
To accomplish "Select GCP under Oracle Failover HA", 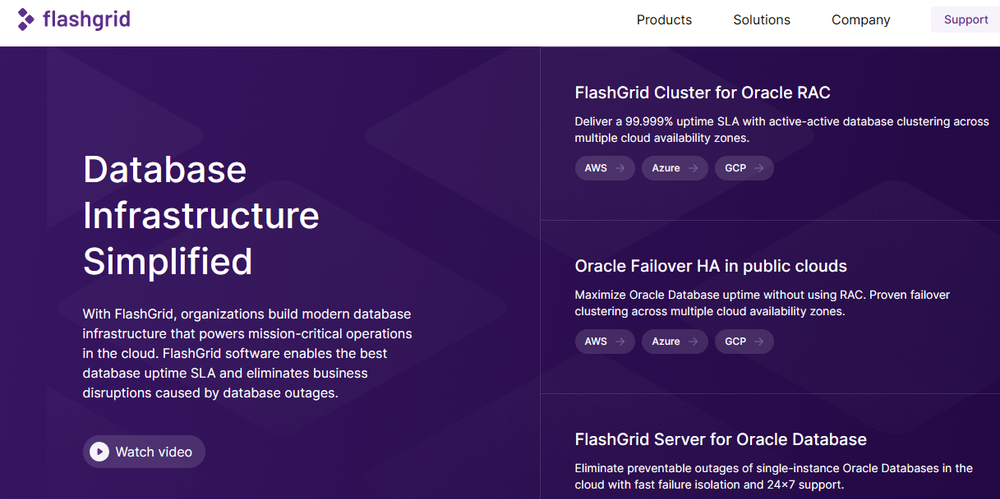I will tap(735, 341).
